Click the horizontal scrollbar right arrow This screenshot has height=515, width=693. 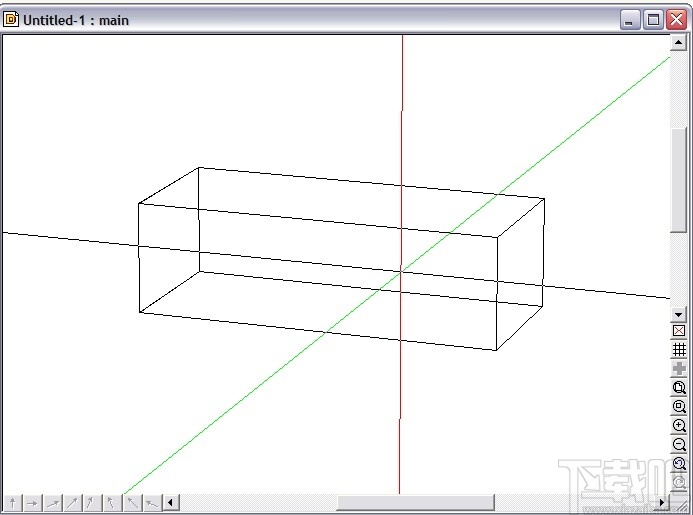point(662,503)
